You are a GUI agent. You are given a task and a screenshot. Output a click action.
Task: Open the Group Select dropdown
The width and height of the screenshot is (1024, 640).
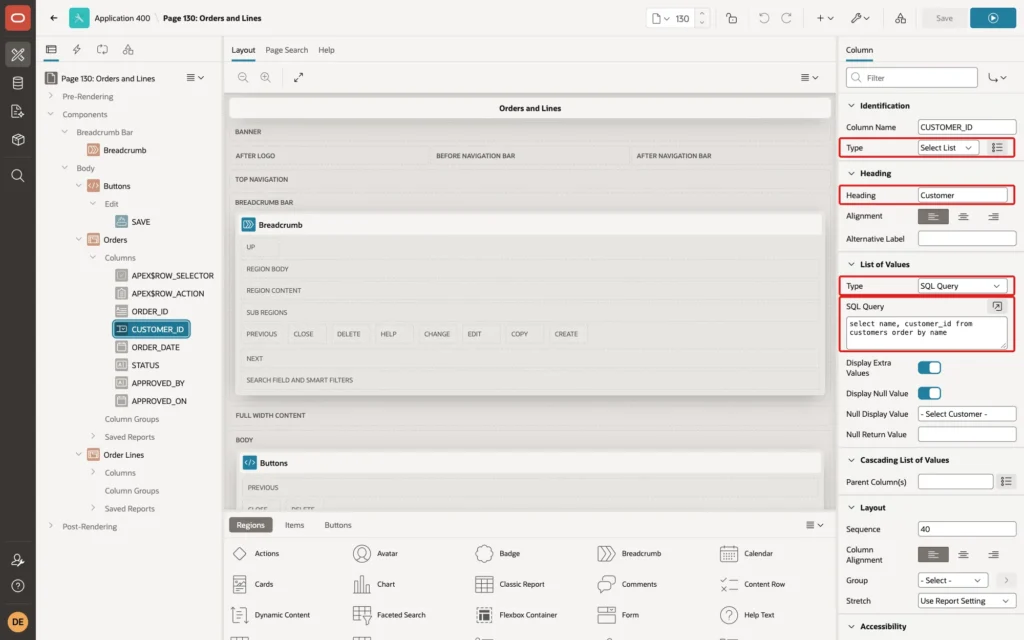(952, 580)
